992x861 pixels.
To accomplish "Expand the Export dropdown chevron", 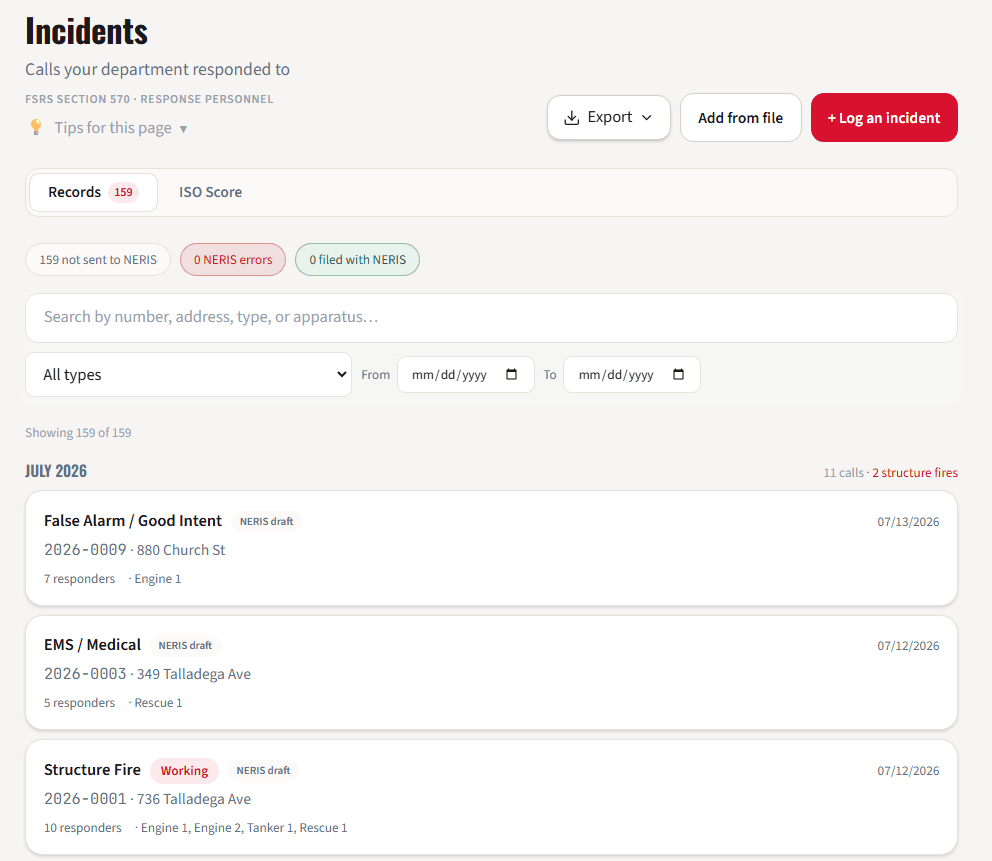I will 647,118.
